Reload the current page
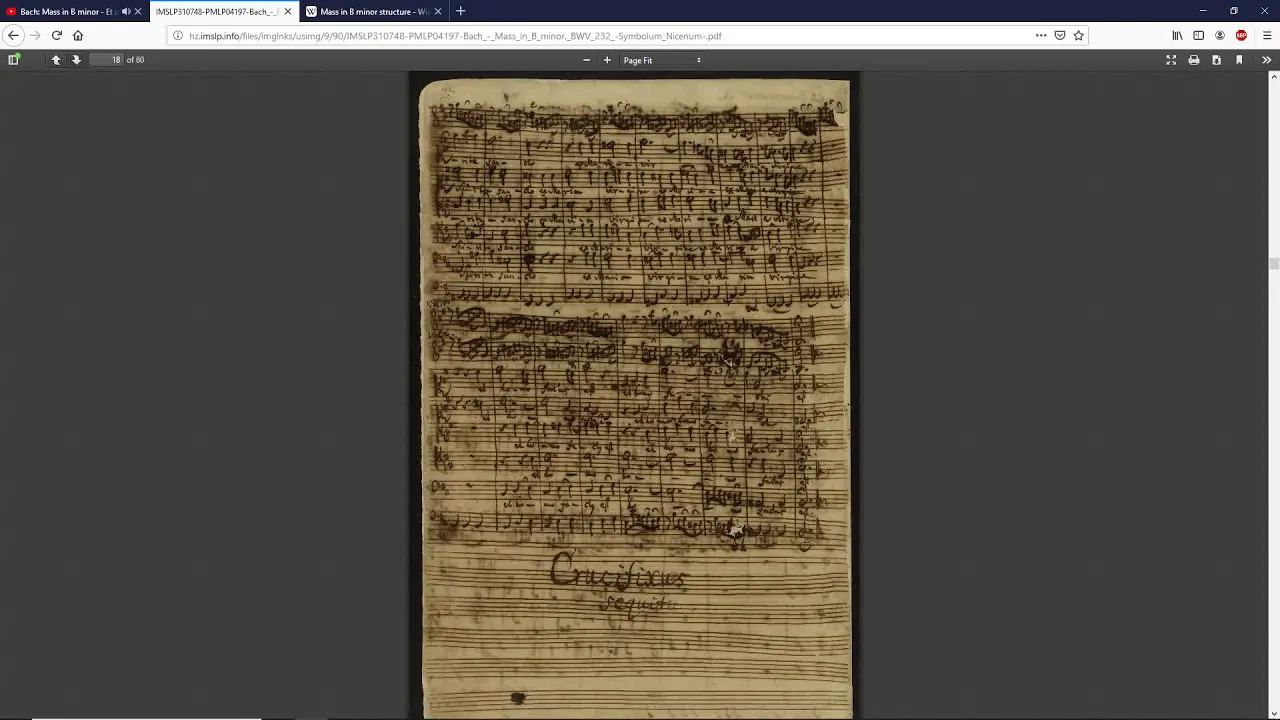This screenshot has height=720, width=1280. [x=57, y=35]
